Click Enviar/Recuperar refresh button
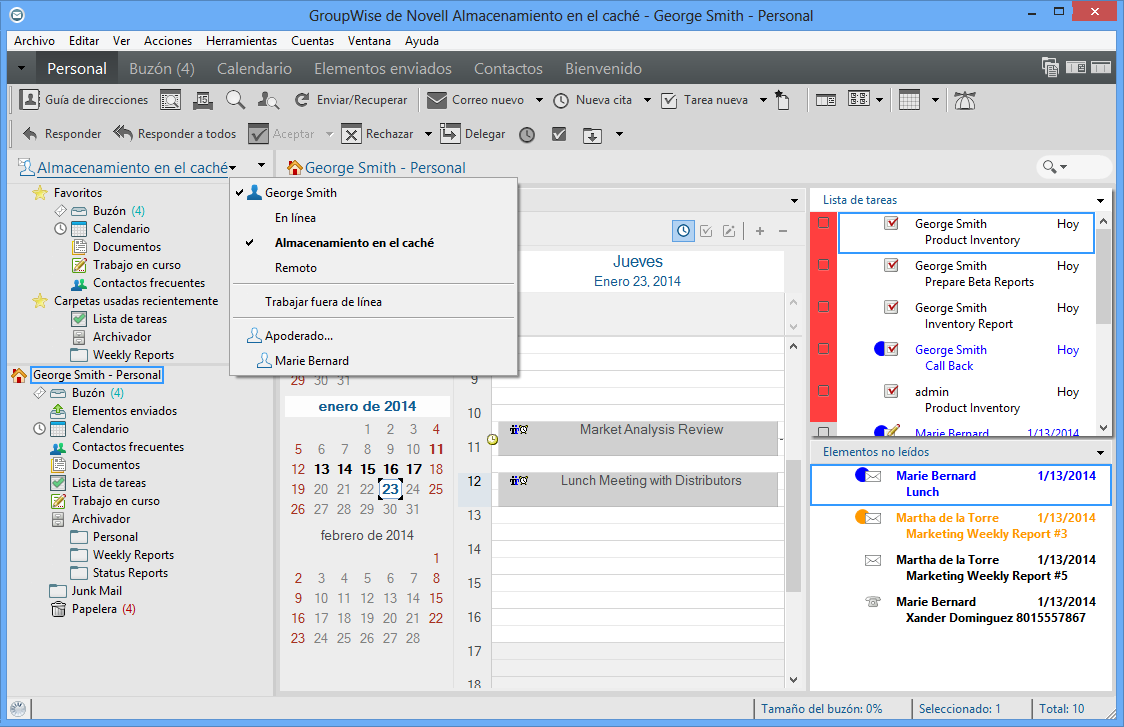The height and width of the screenshot is (727, 1124). (351, 100)
